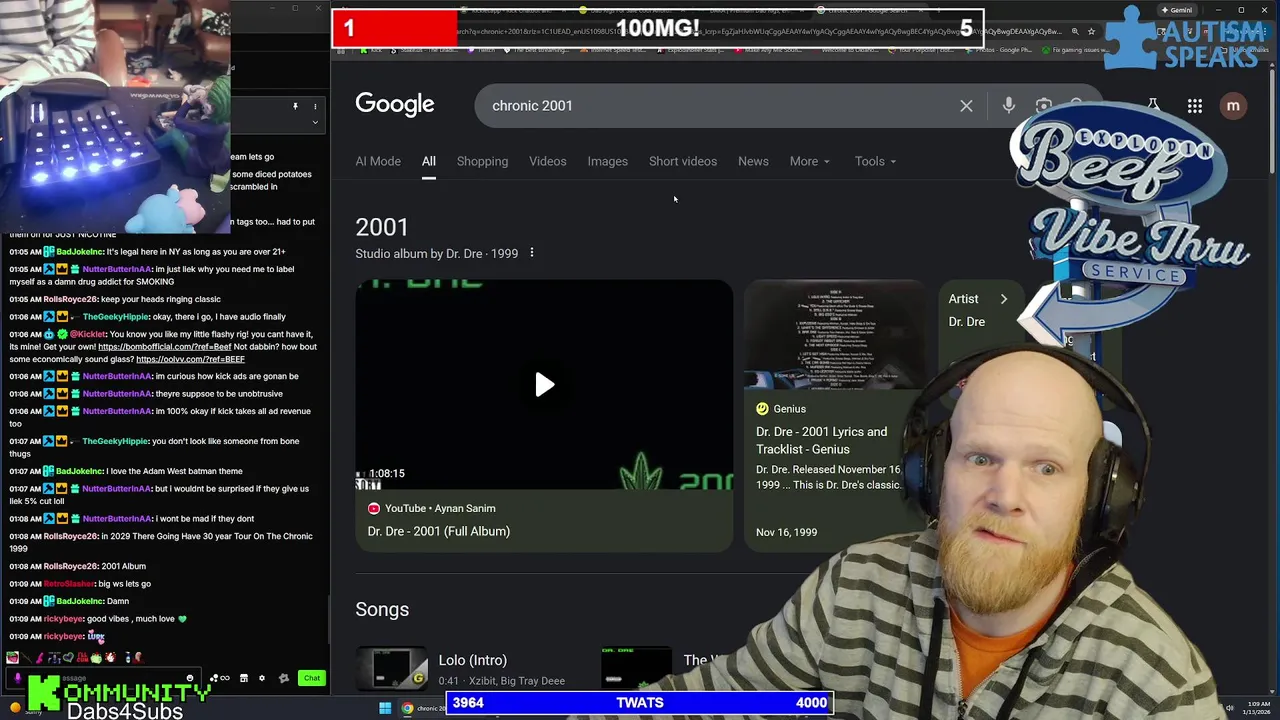Collapse the chat panel chevron
1280x720 pixels.
click(x=315, y=123)
